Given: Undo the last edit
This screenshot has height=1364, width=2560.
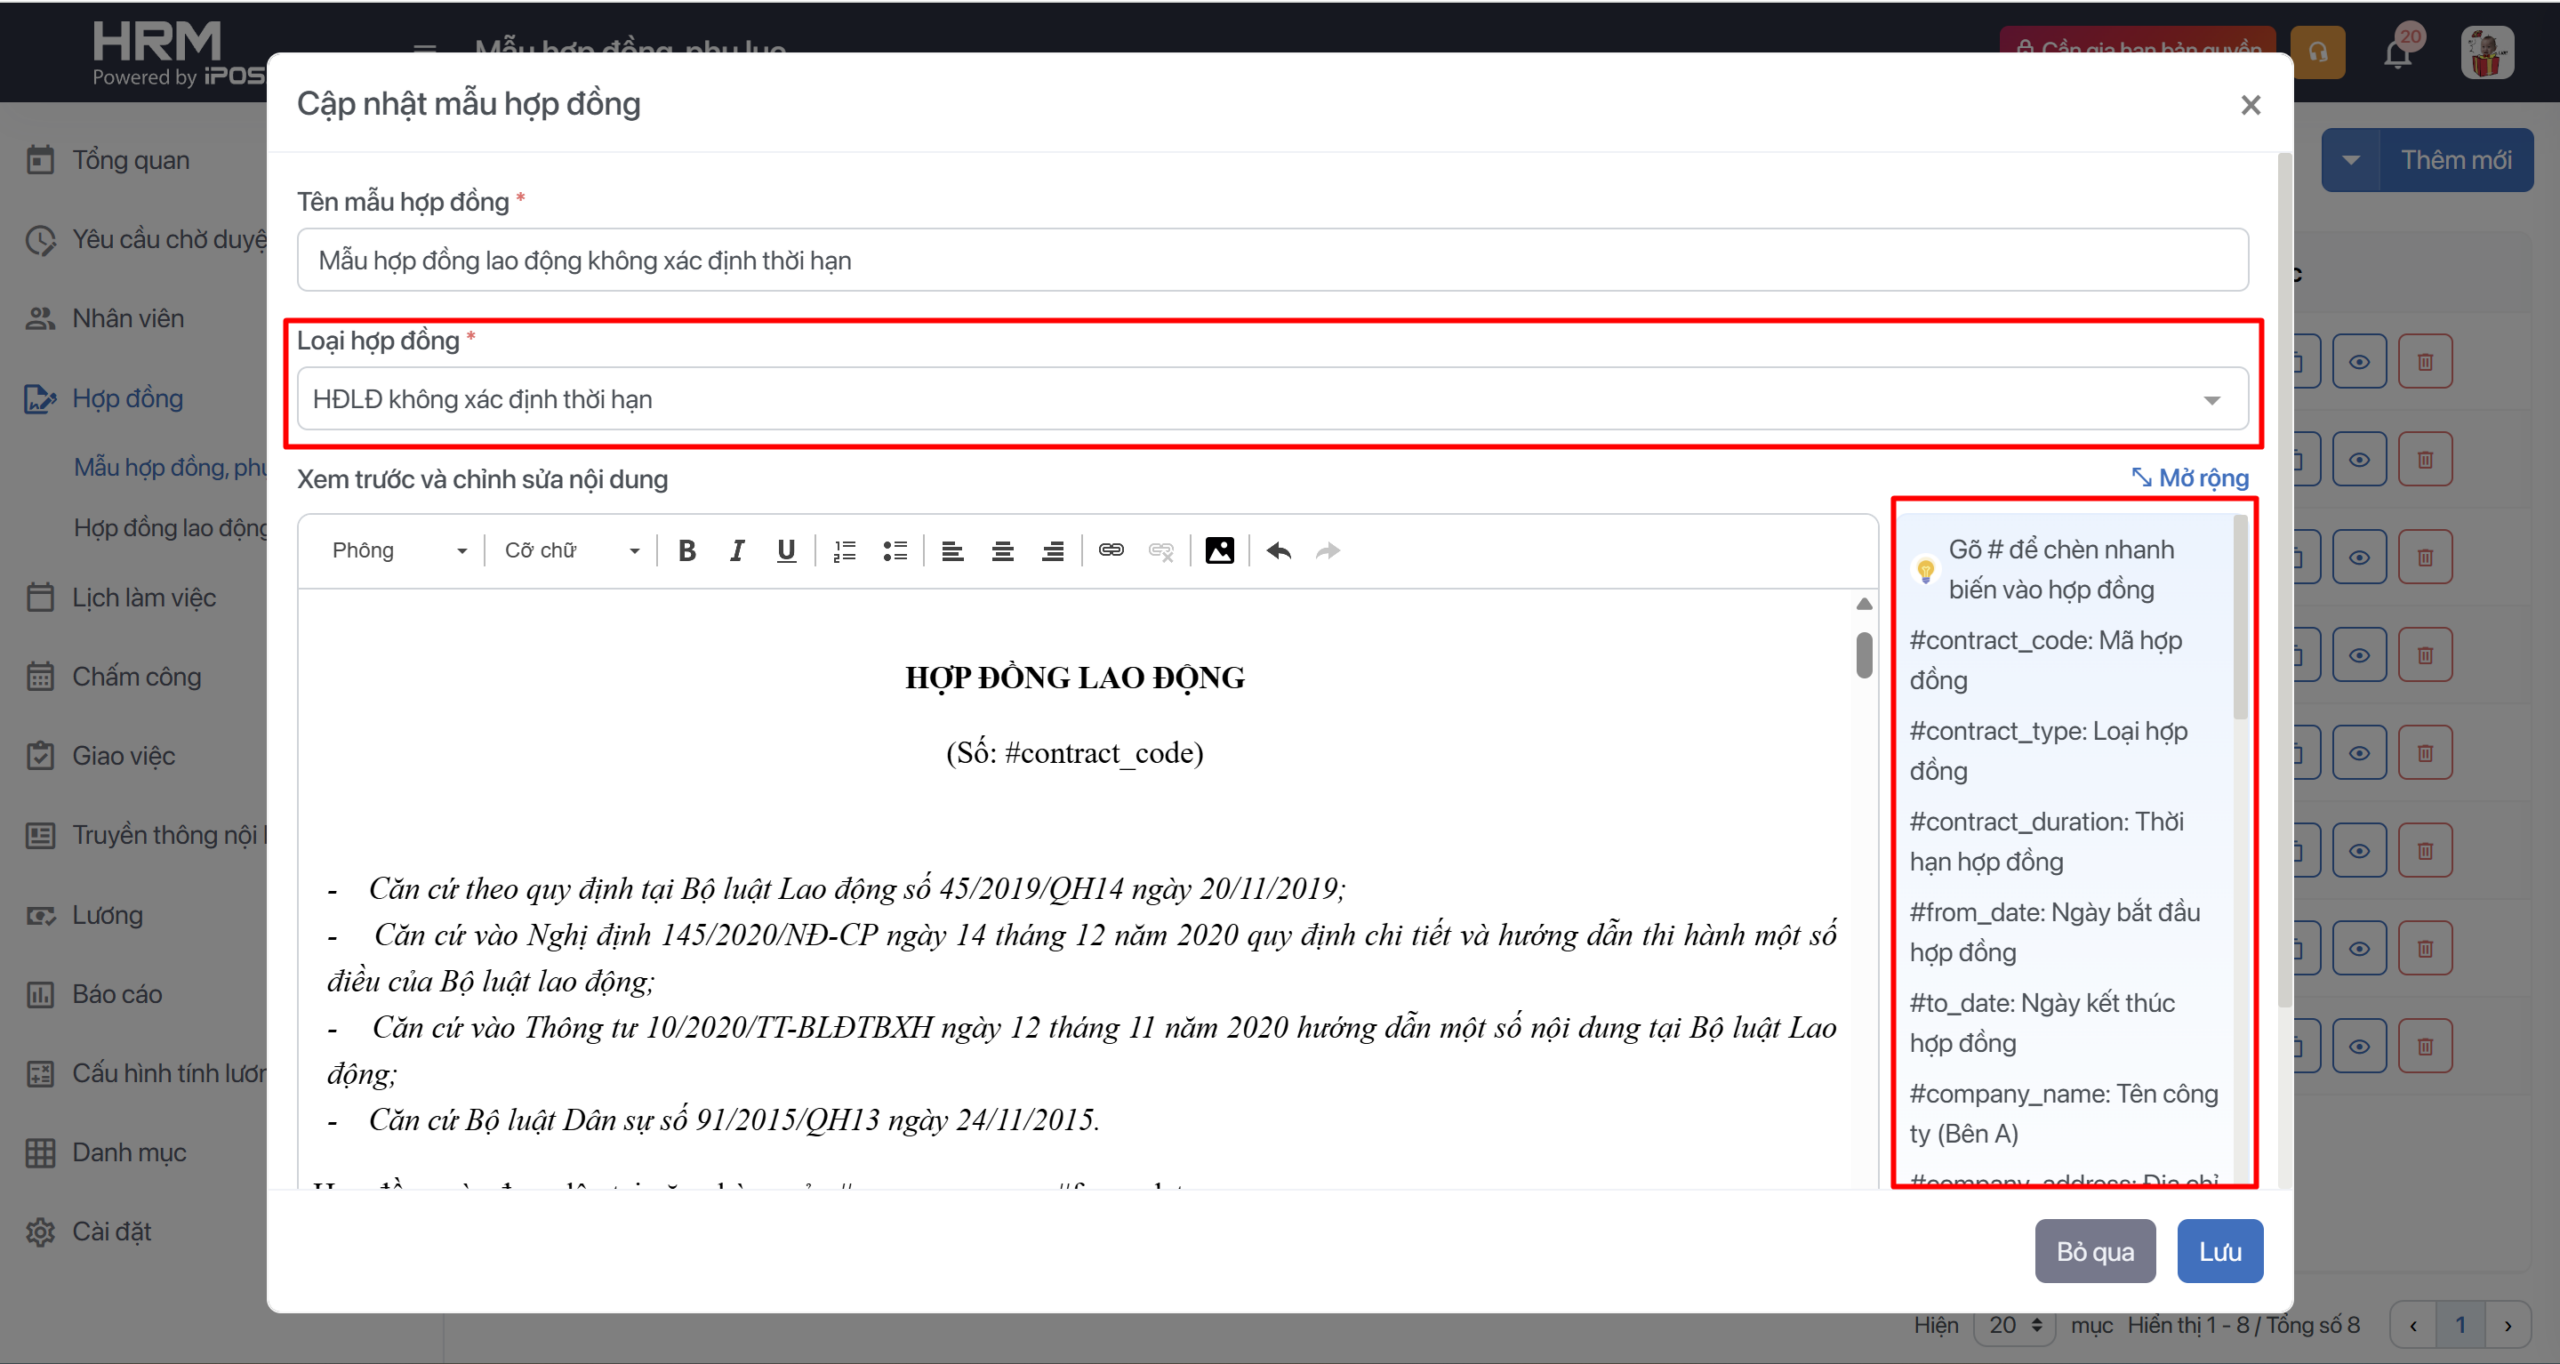Looking at the screenshot, I should coord(1278,551).
